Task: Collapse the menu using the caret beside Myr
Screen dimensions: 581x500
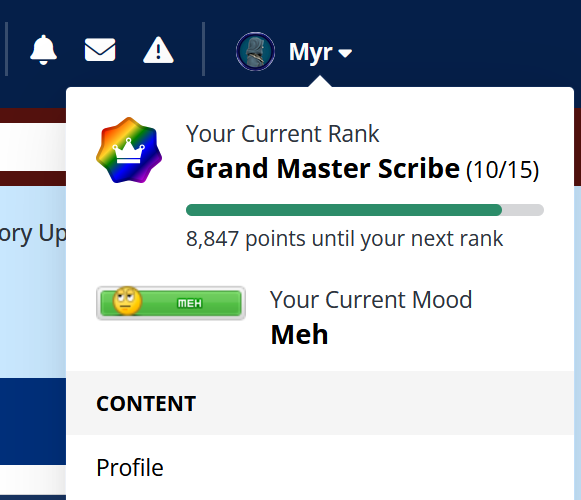Action: pyautogui.click(x=345, y=54)
